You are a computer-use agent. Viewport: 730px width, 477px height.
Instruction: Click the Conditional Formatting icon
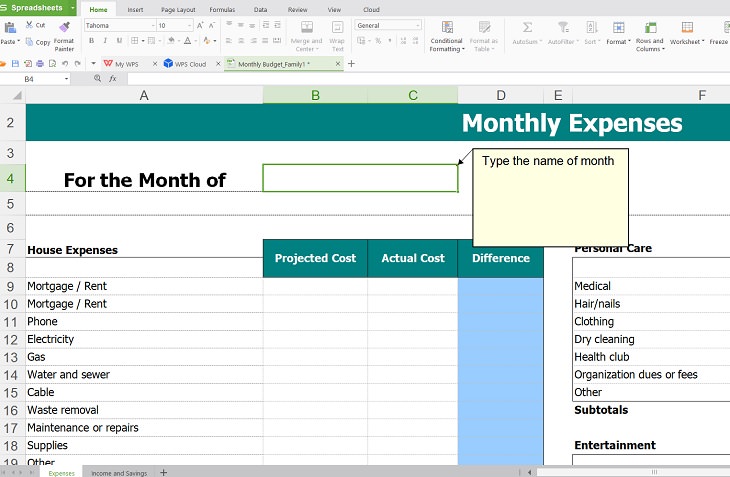point(447,27)
